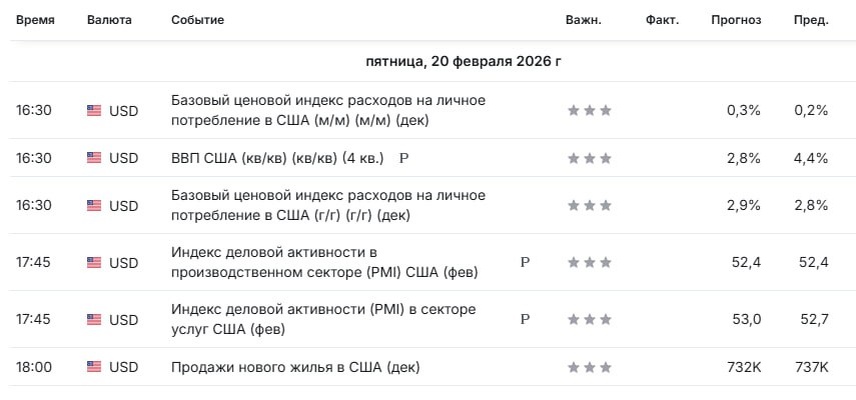Click preliminary 'P' icon in manufacturing PMI row
856x400 pixels.
click(525, 262)
